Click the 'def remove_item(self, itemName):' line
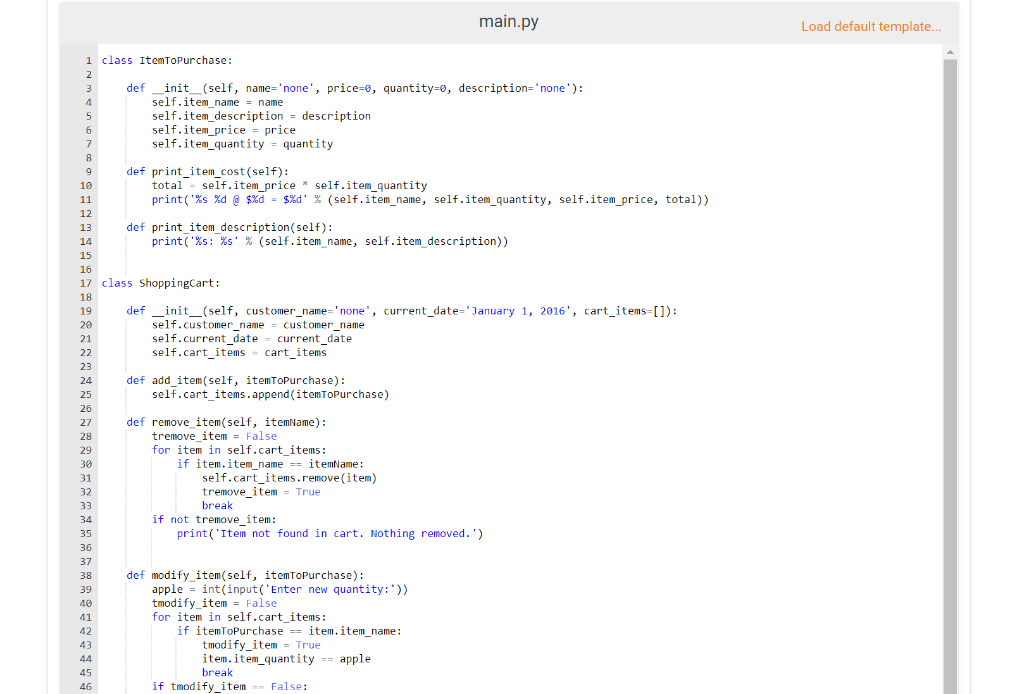 226,422
